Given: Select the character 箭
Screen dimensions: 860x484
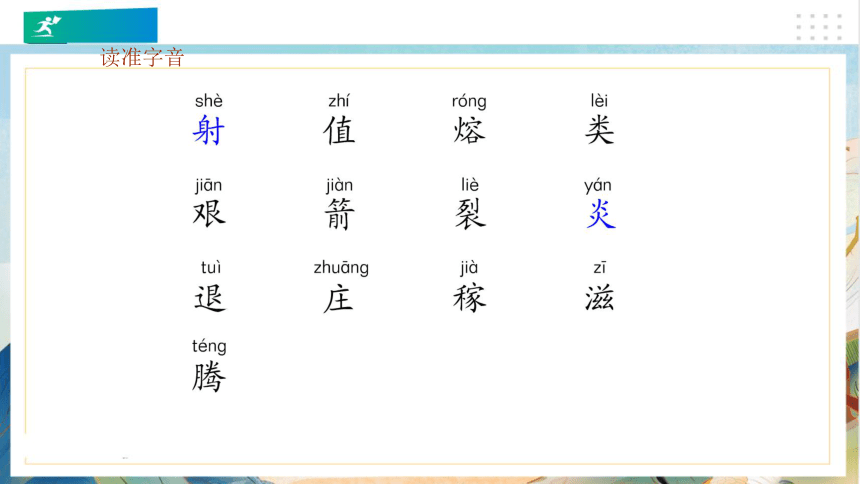Looking at the screenshot, I should tap(340, 214).
